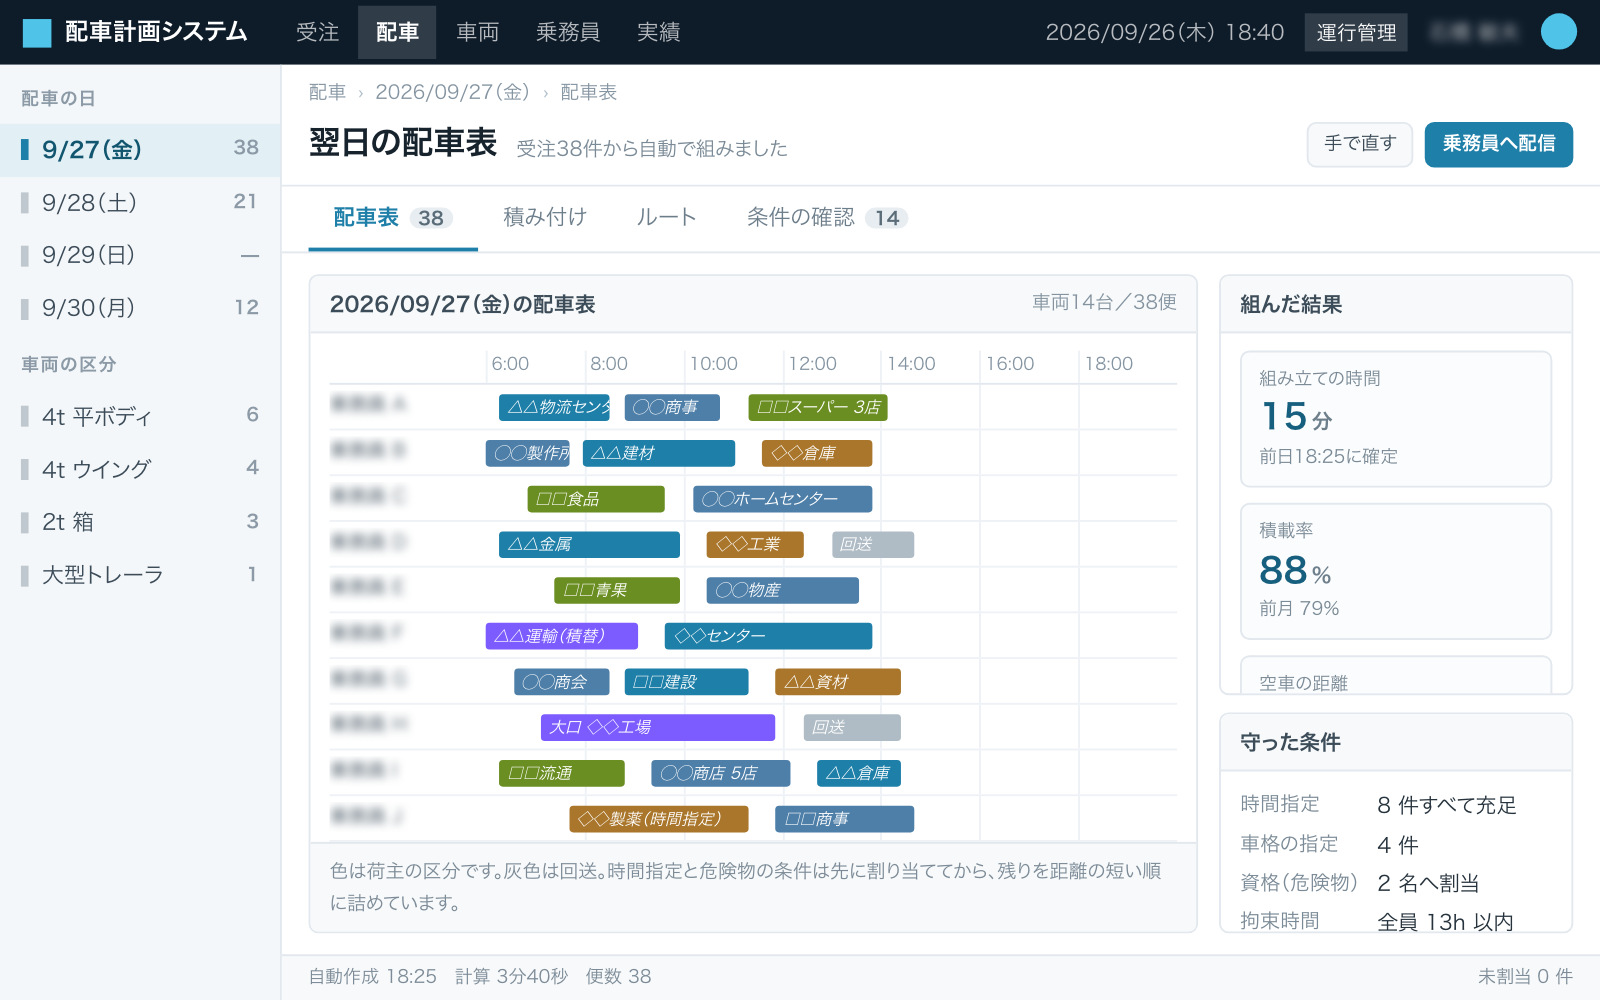Filter by 4t ウイング vehicles
Screen dimensions: 1600x1000
tap(140, 469)
